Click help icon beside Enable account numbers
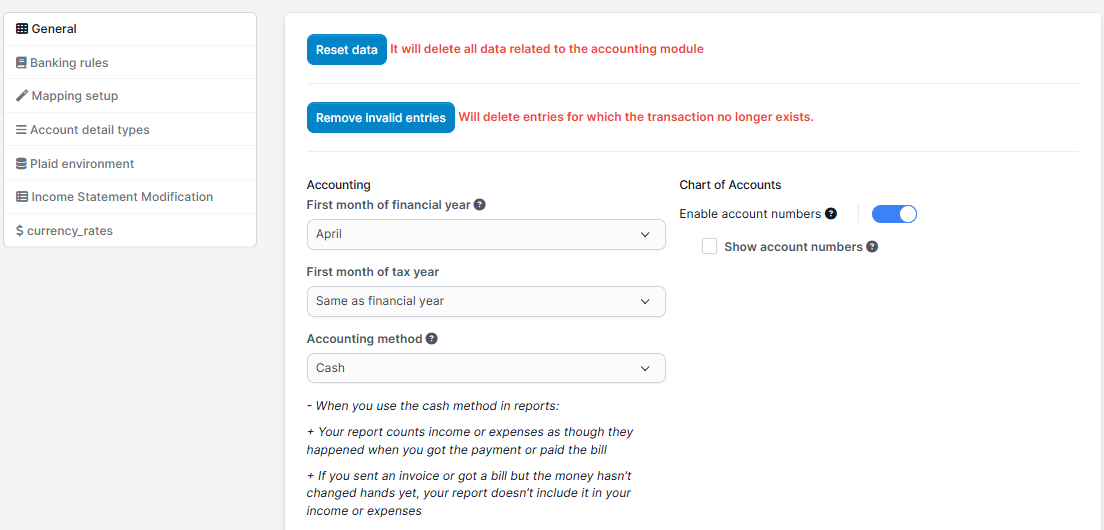The height and width of the screenshot is (530, 1104). [831, 214]
